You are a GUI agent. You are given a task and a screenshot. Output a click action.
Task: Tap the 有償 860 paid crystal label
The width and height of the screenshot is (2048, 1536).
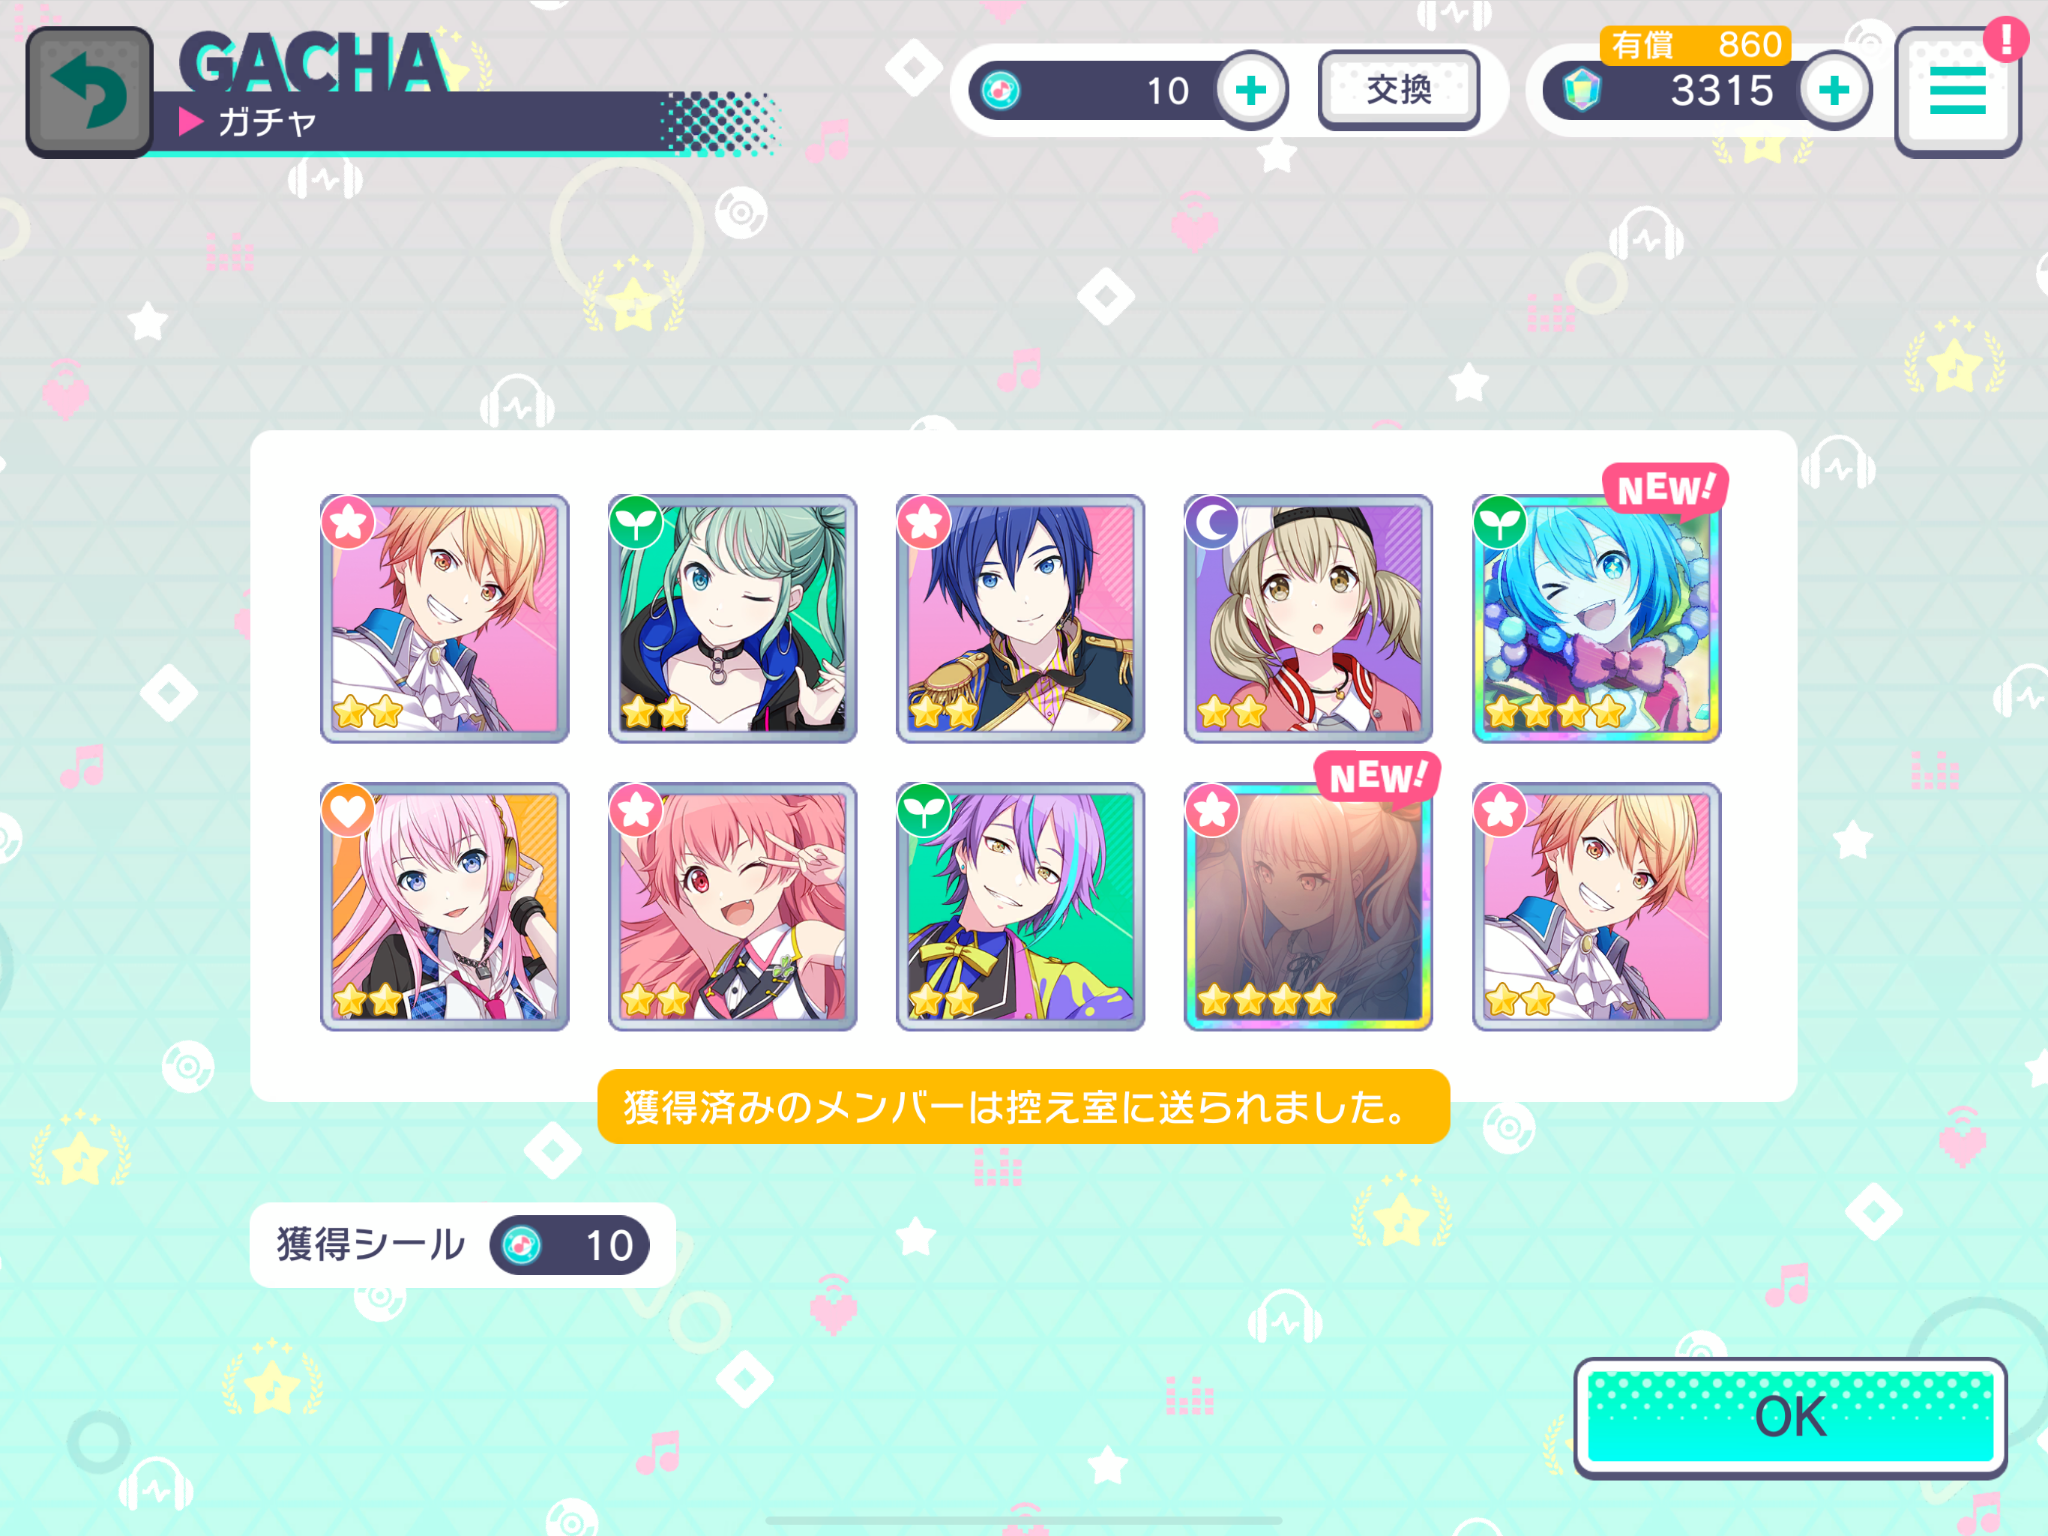[x=1695, y=45]
